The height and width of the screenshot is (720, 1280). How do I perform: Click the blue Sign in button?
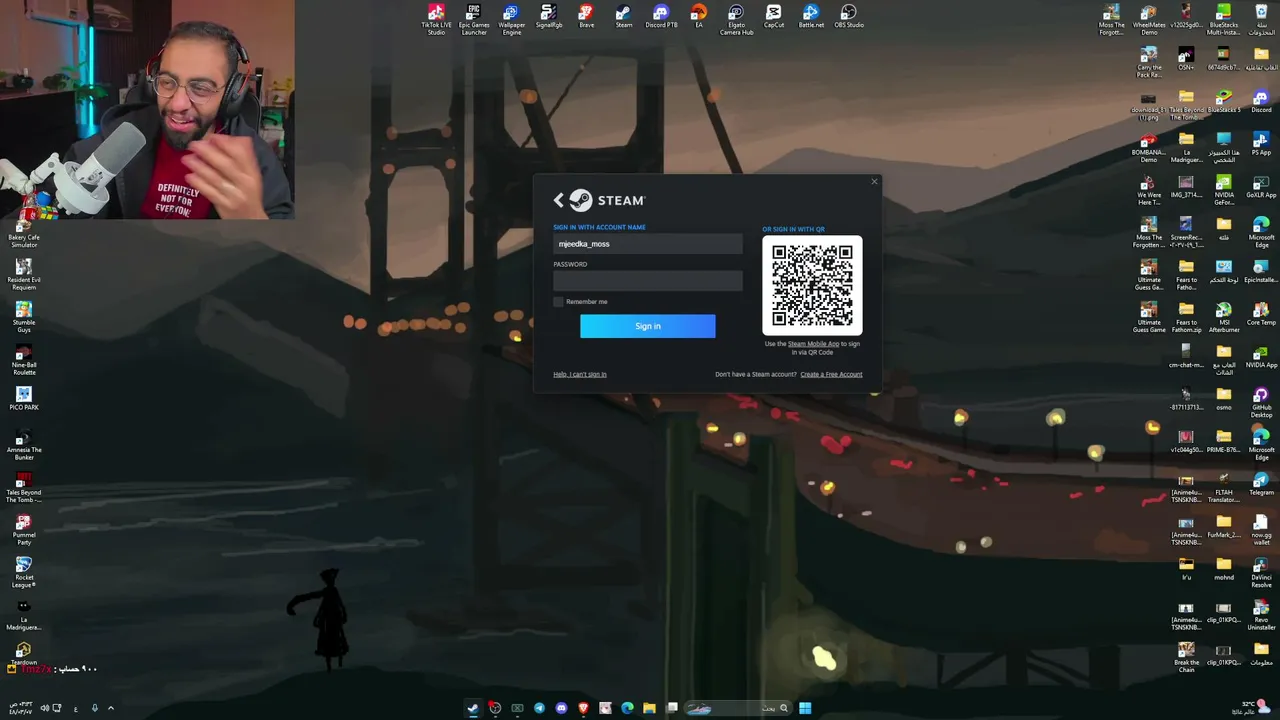[648, 326]
